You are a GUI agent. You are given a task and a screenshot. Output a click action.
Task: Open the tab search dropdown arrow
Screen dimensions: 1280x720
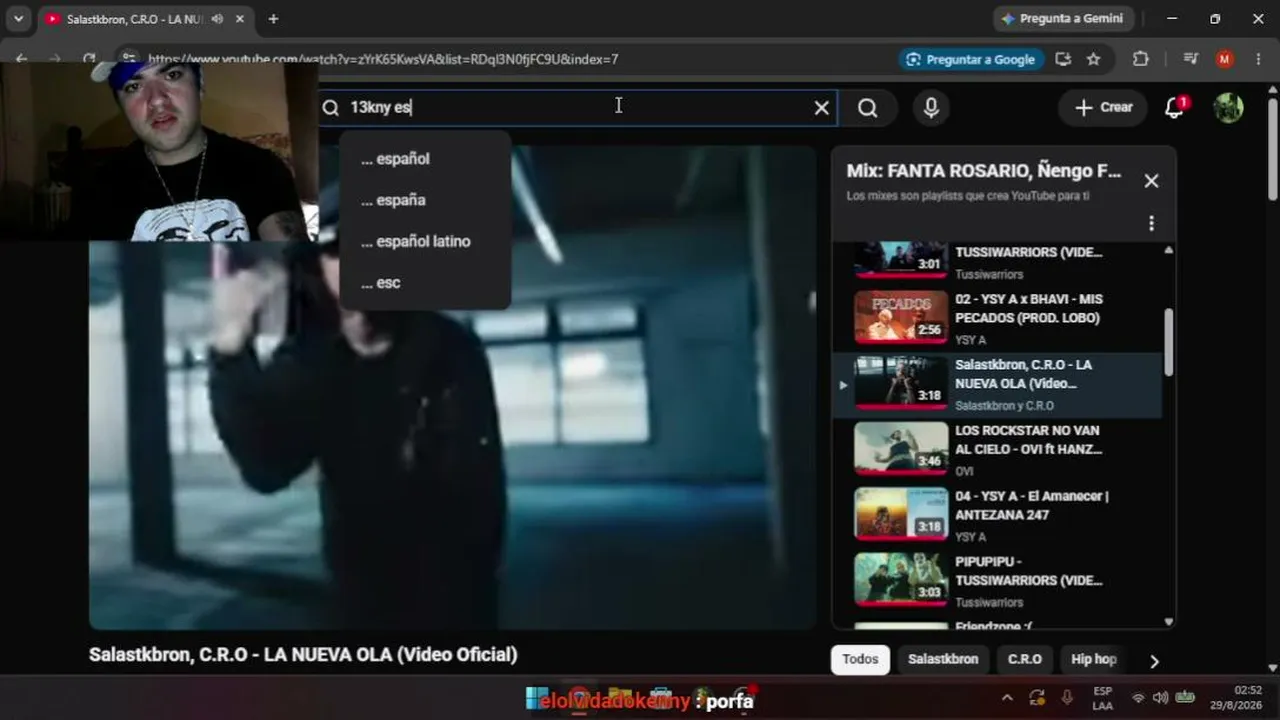[x=18, y=19]
